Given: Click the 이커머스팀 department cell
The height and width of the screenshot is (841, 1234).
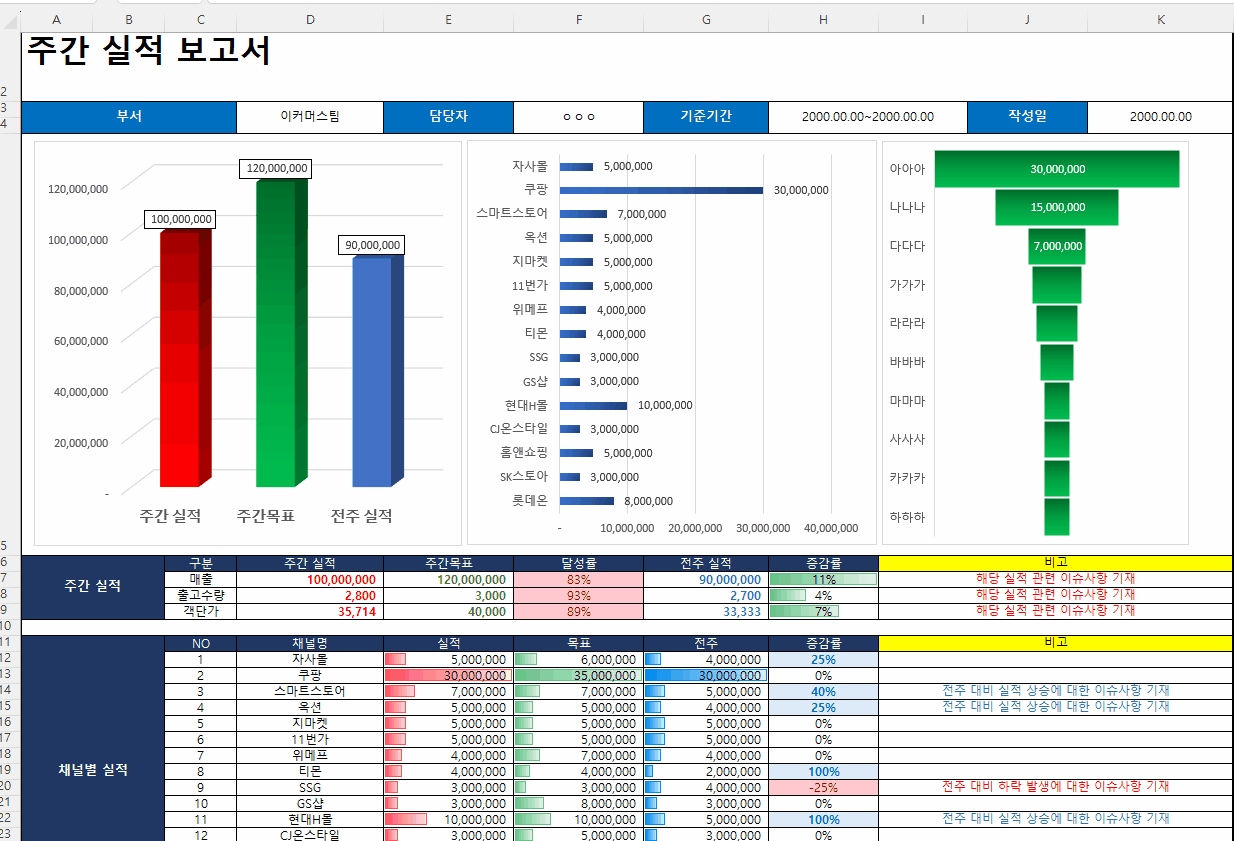Looking at the screenshot, I should click(310, 116).
